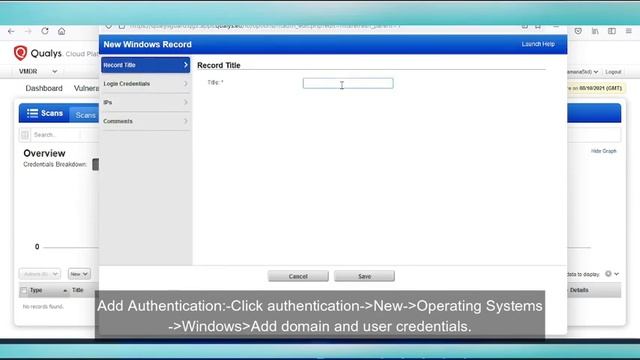Switch to the Scans sub-tab

(85, 115)
